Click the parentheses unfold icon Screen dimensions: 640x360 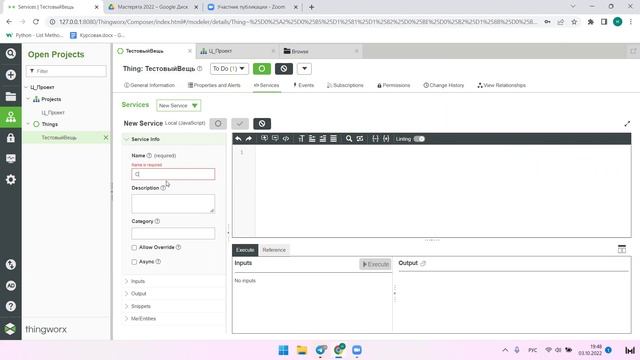pos(386,139)
